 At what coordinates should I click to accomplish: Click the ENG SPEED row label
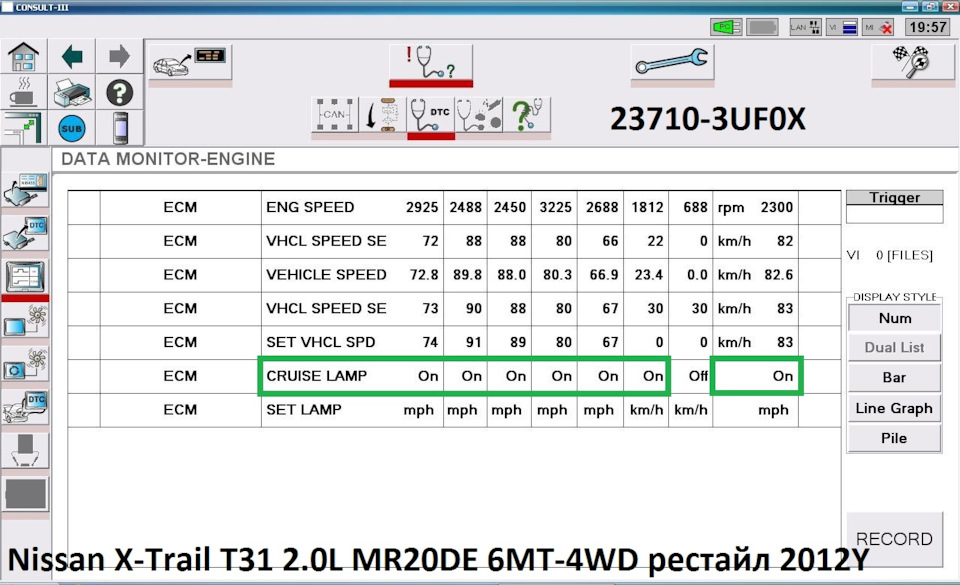(310, 207)
